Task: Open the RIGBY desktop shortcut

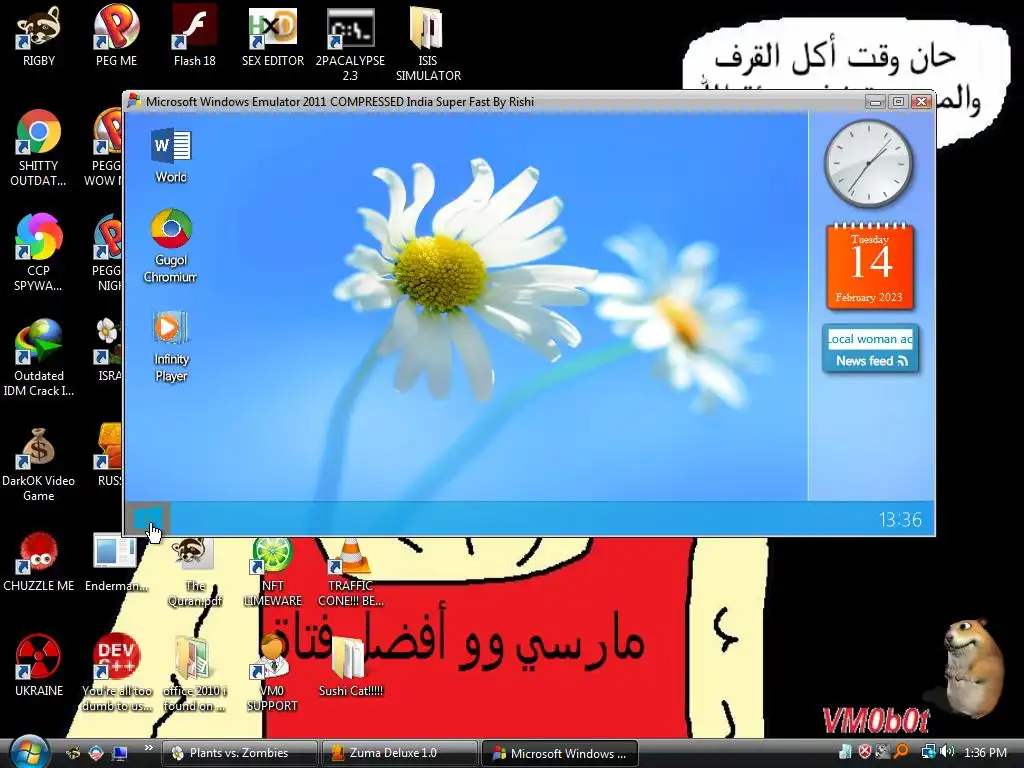Action: click(x=39, y=36)
